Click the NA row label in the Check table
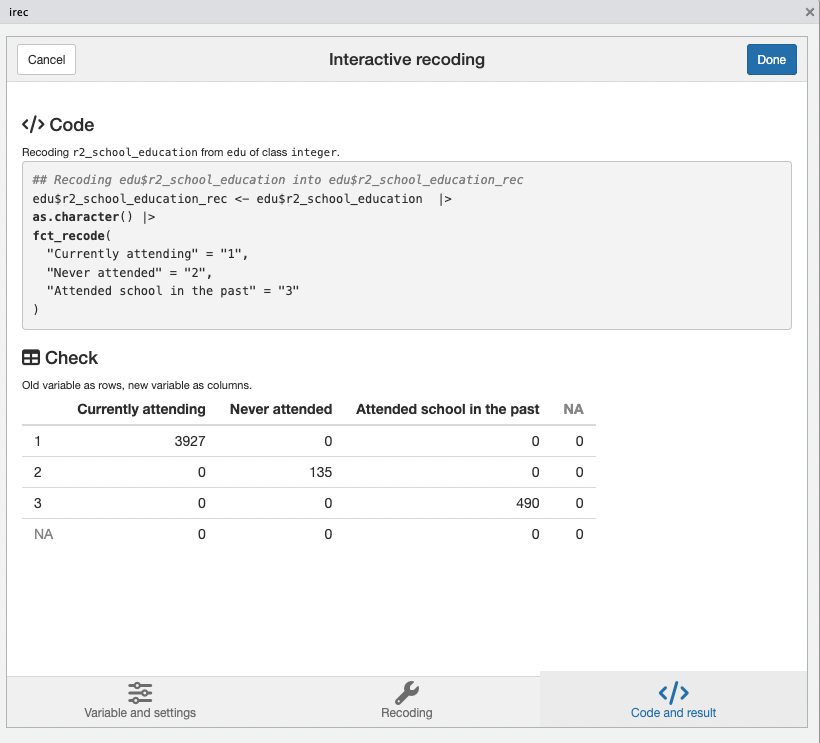This screenshot has width=820, height=743. click(43, 534)
